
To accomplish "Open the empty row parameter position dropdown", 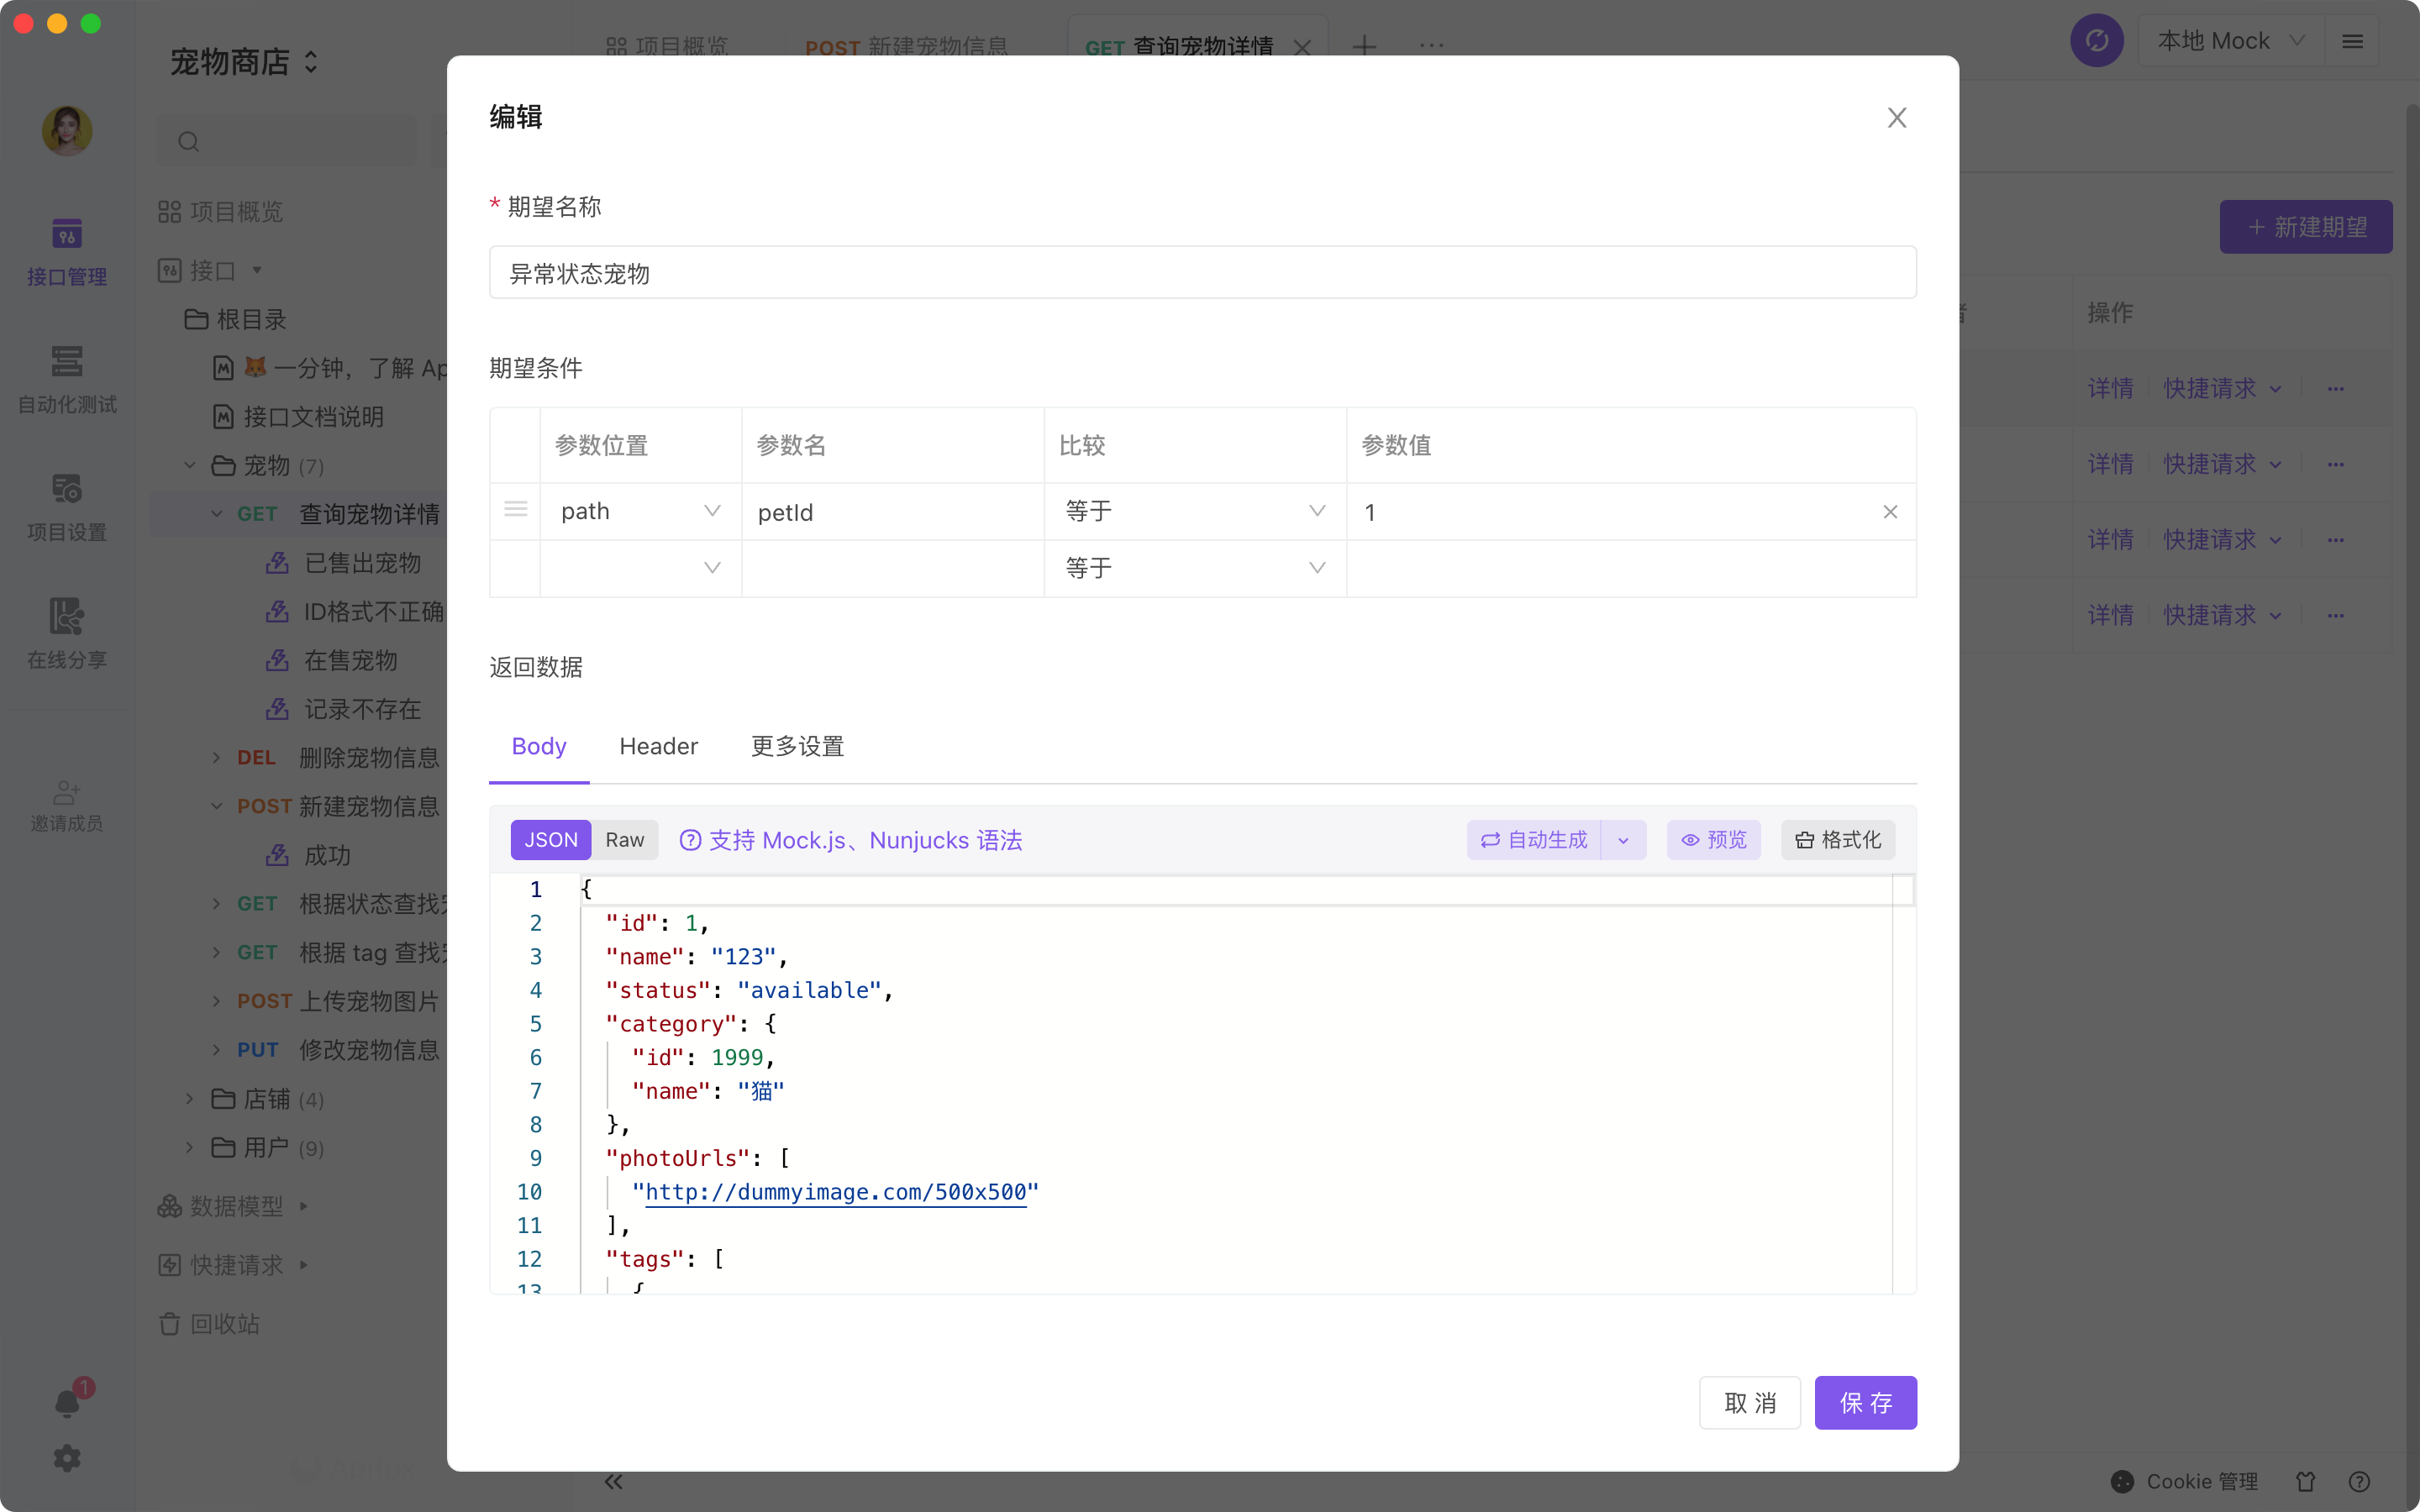I will tap(640, 568).
